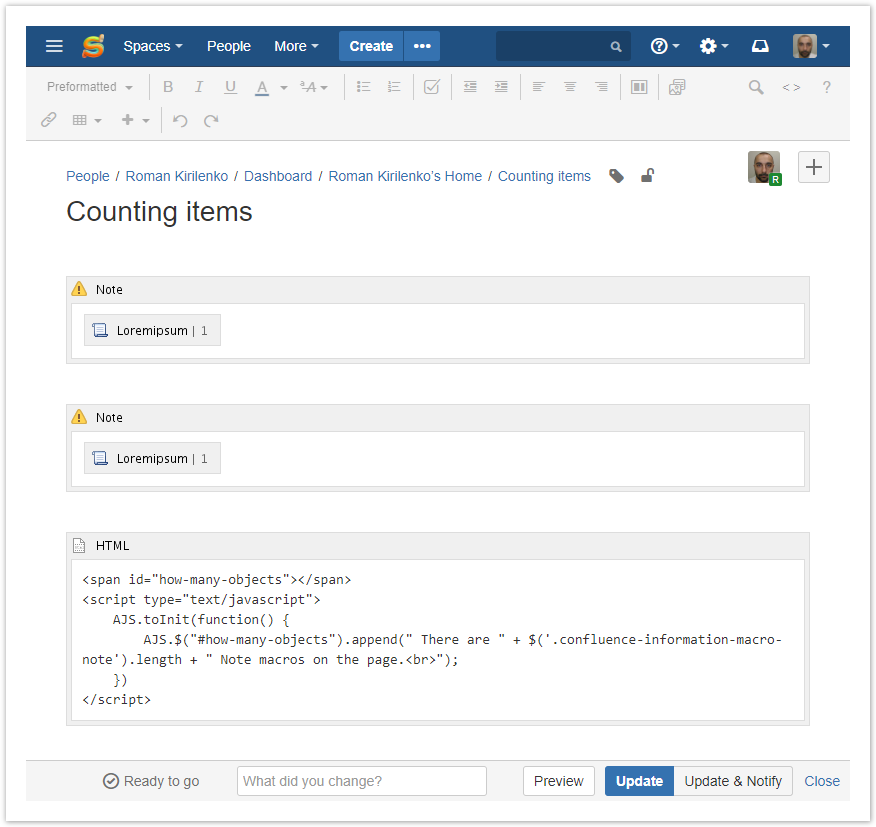Open the Help menu
The width and height of the screenshot is (876, 827).
665,46
